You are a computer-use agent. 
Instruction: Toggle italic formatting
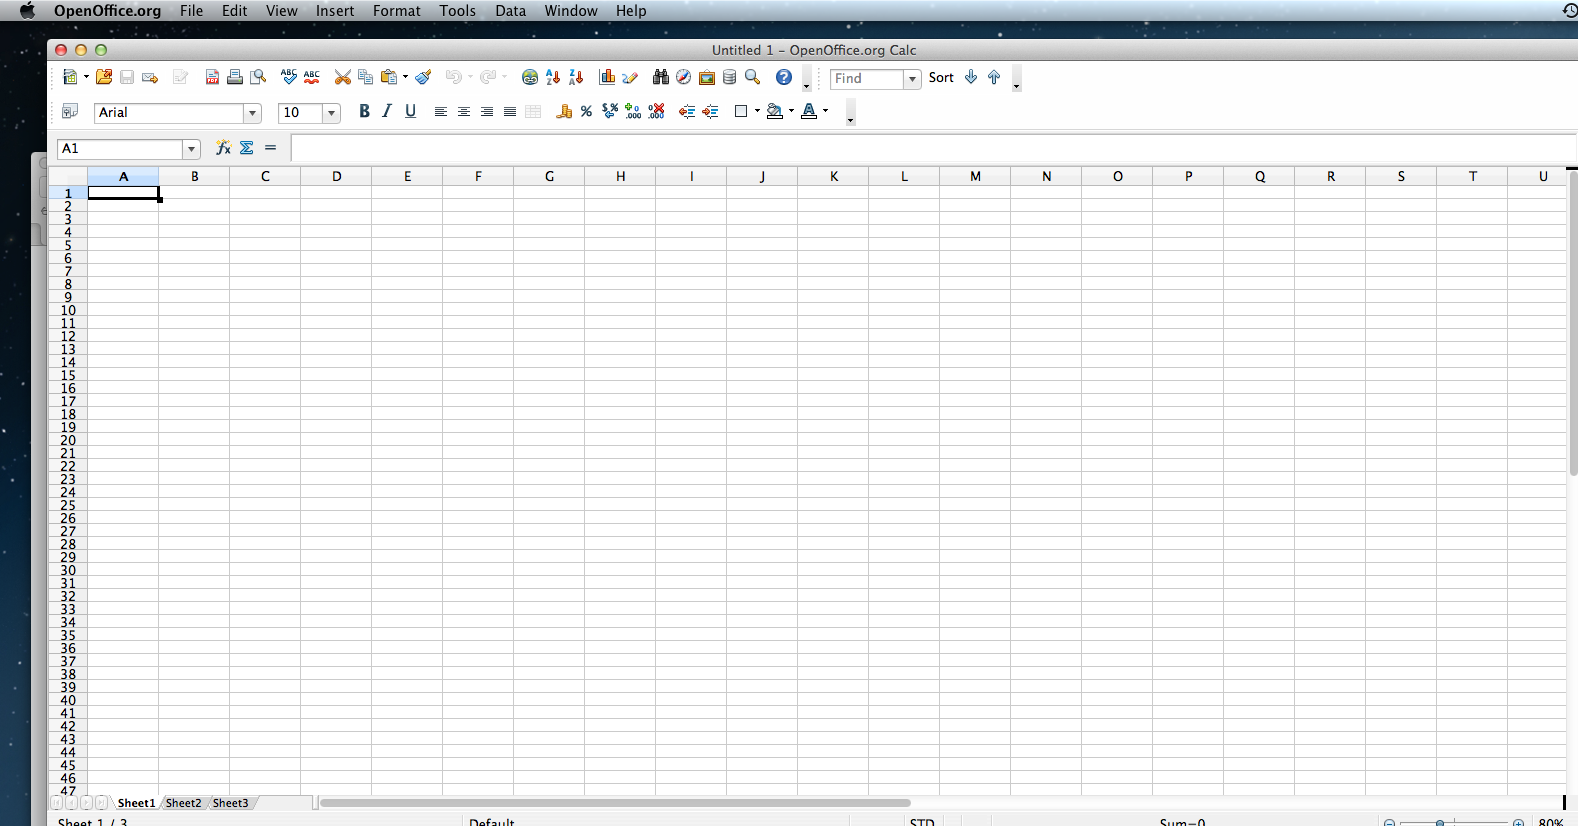click(387, 112)
